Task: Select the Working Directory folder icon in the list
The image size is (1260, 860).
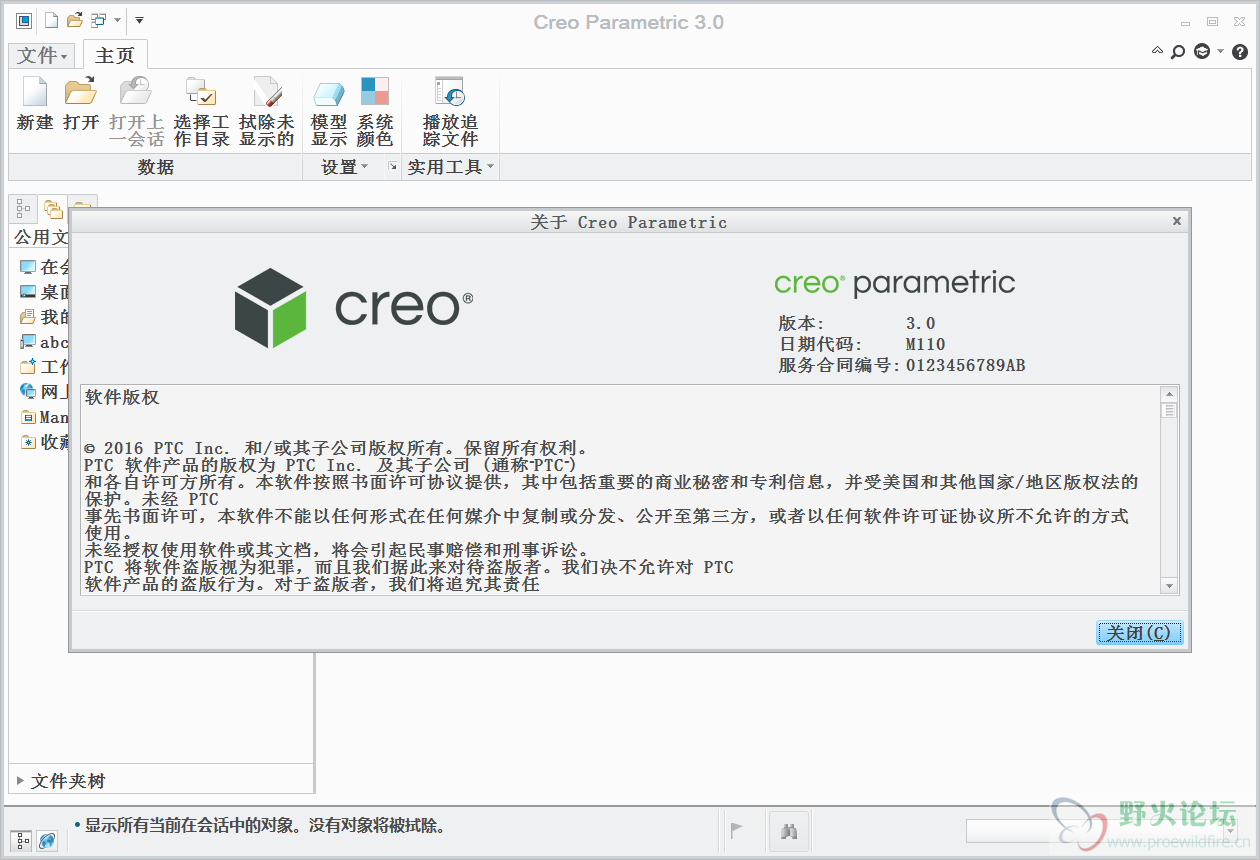Action: (x=28, y=367)
